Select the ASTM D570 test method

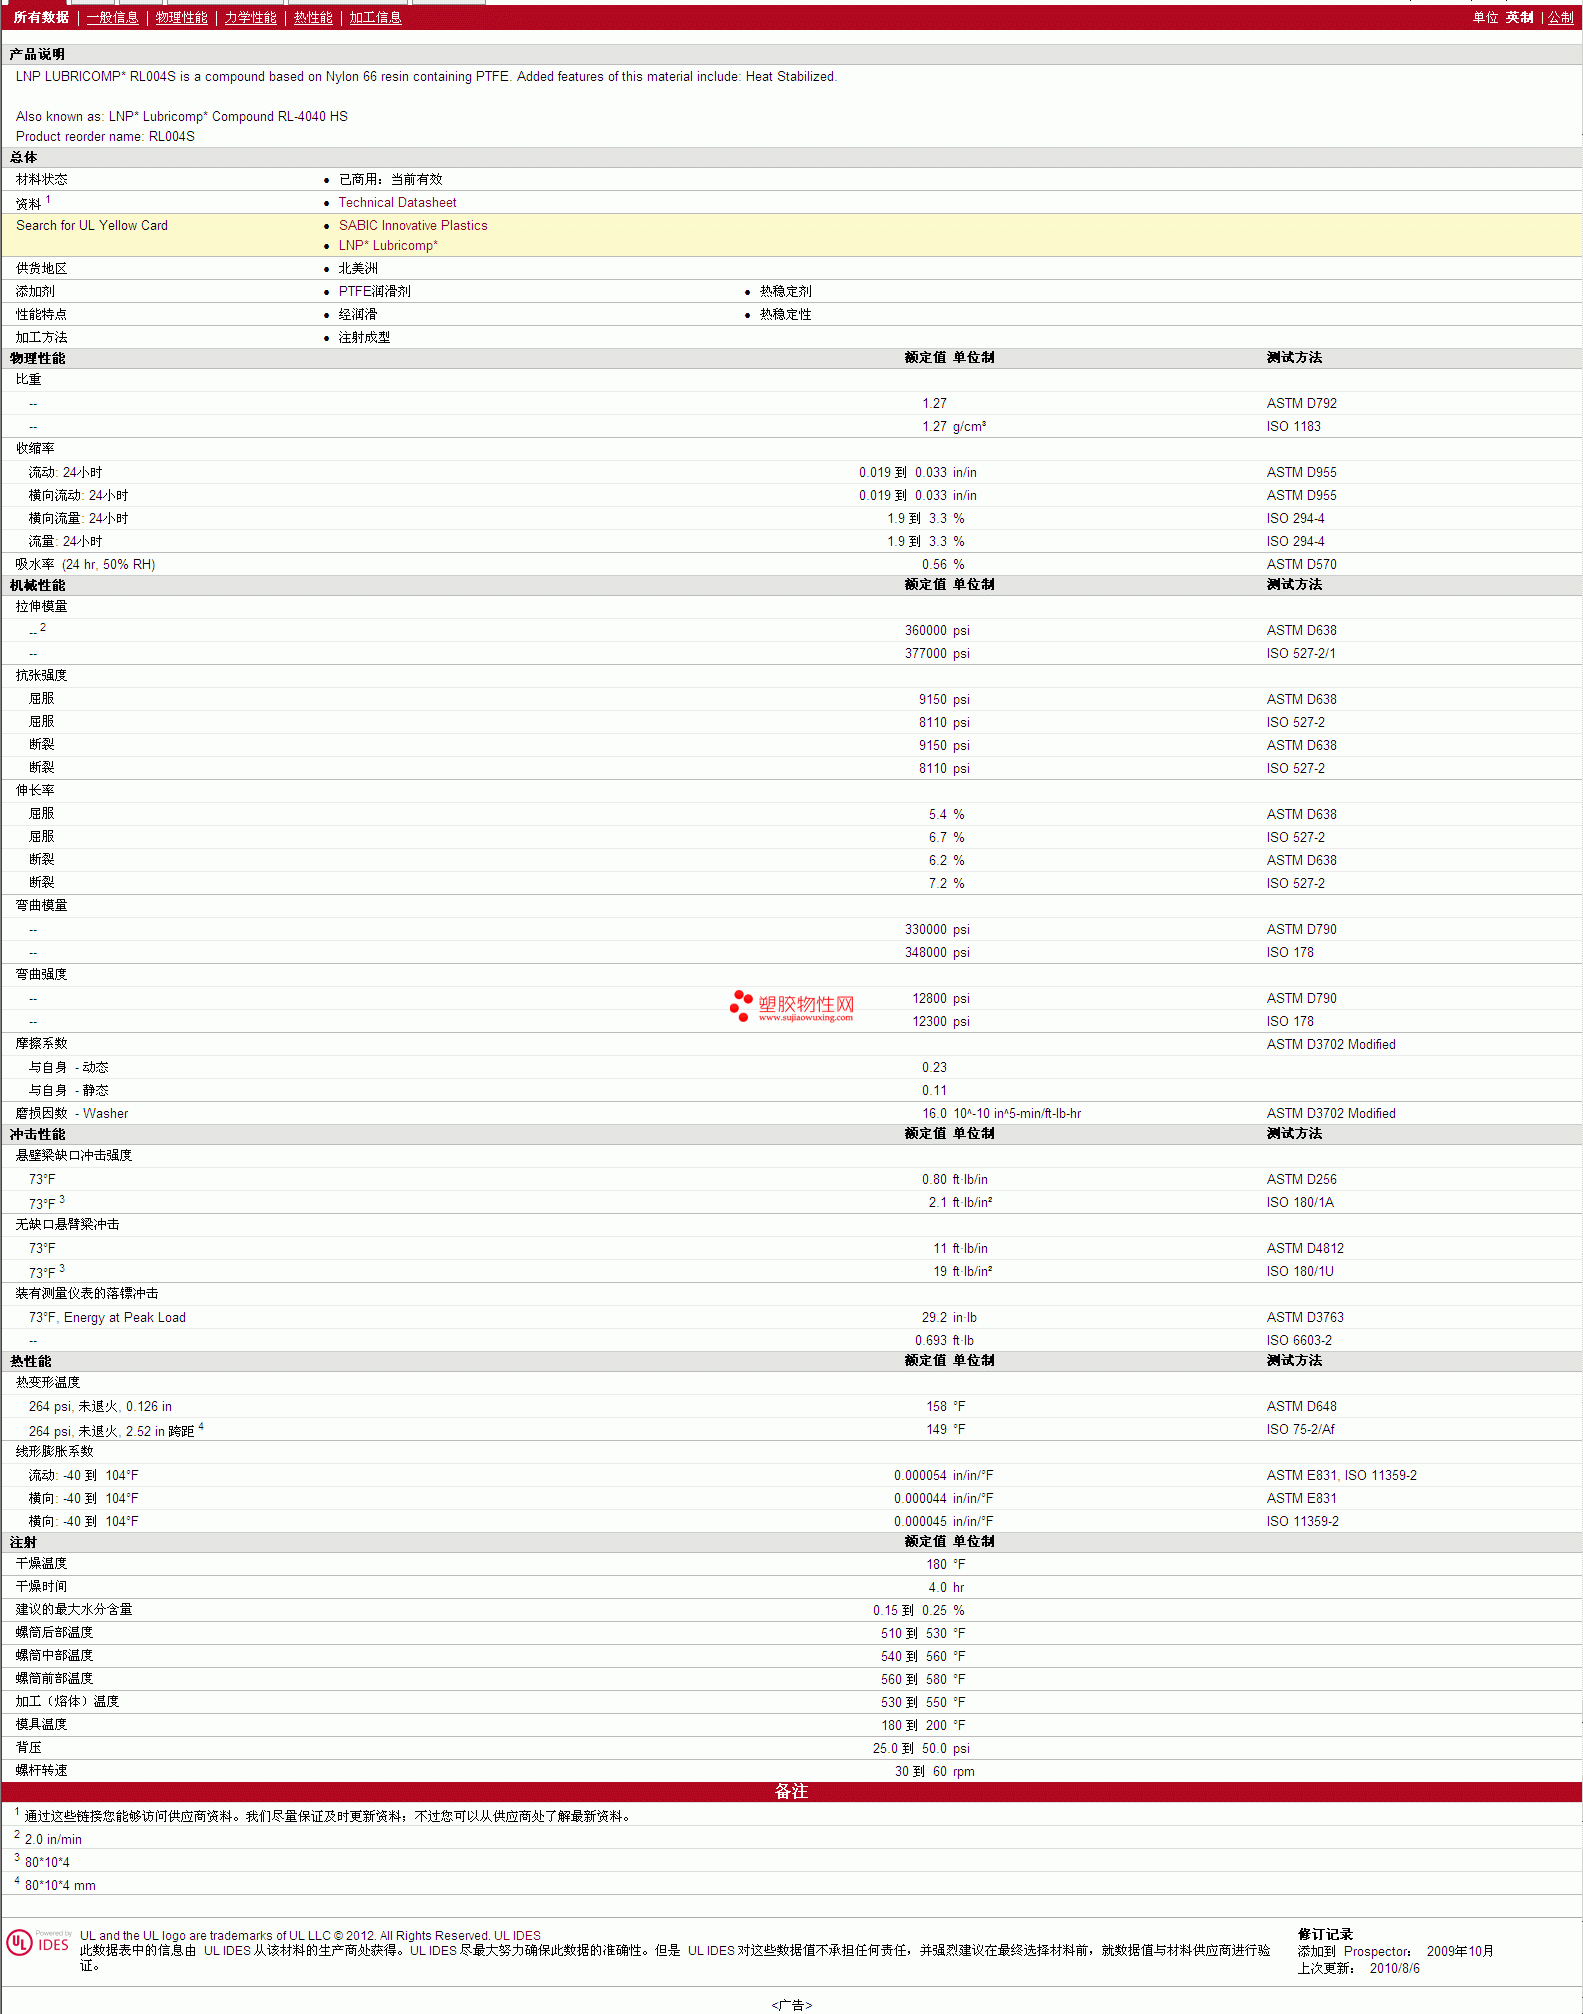[x=1301, y=564]
